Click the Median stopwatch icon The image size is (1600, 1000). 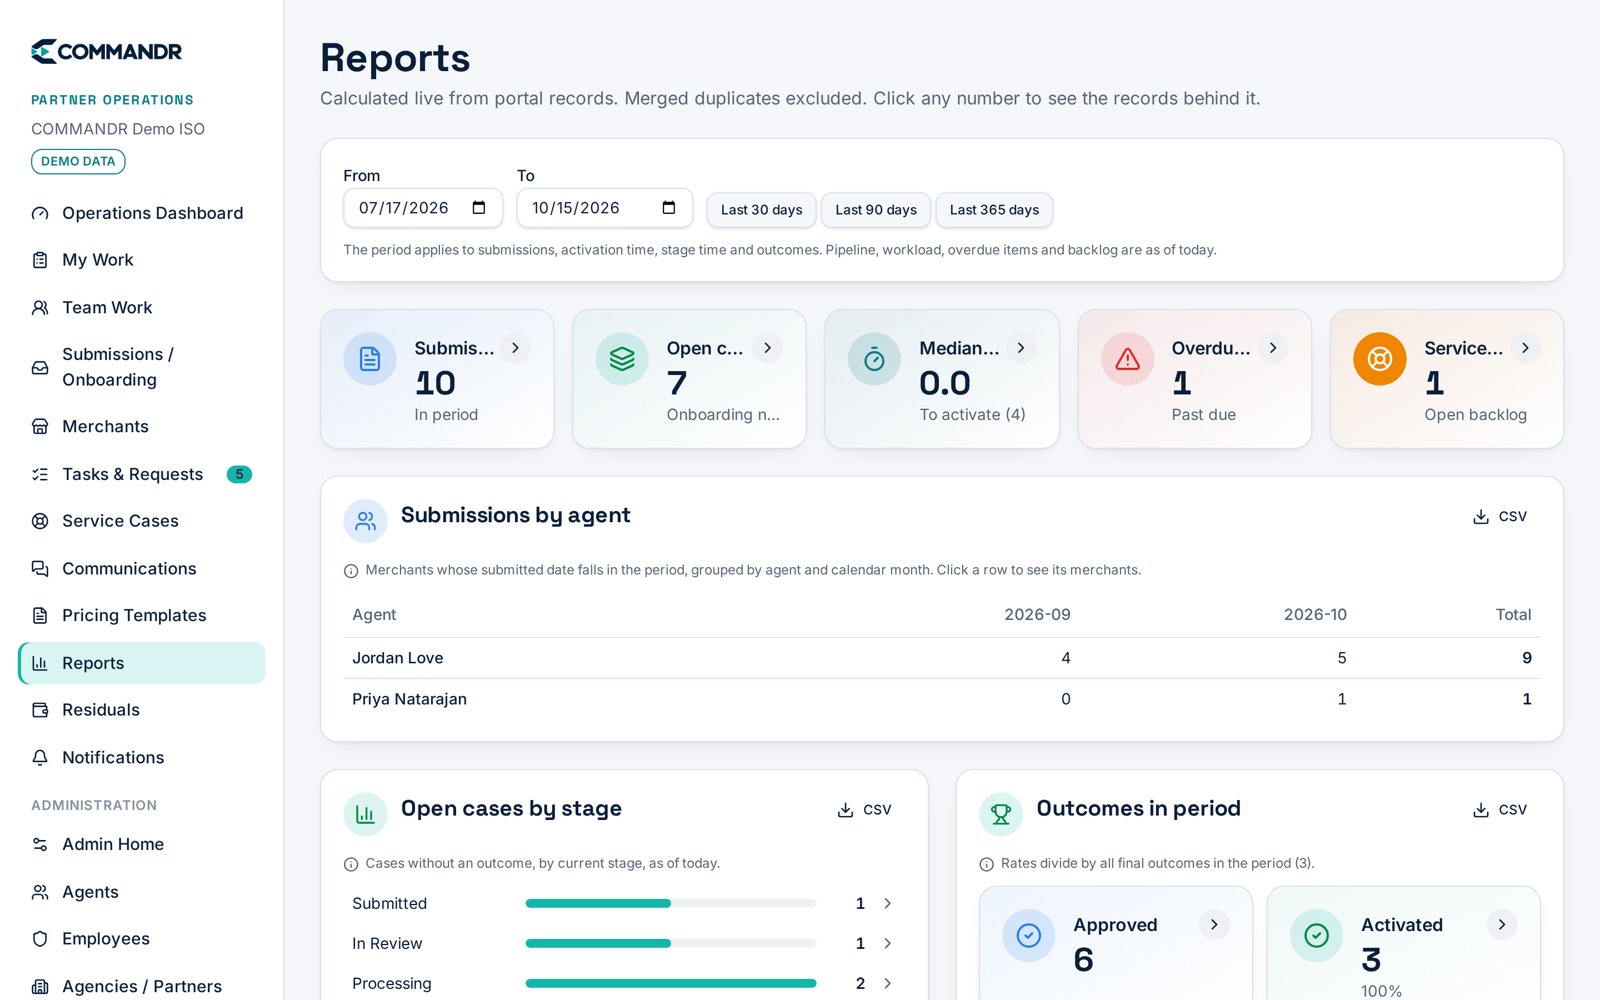pyautogui.click(x=874, y=359)
